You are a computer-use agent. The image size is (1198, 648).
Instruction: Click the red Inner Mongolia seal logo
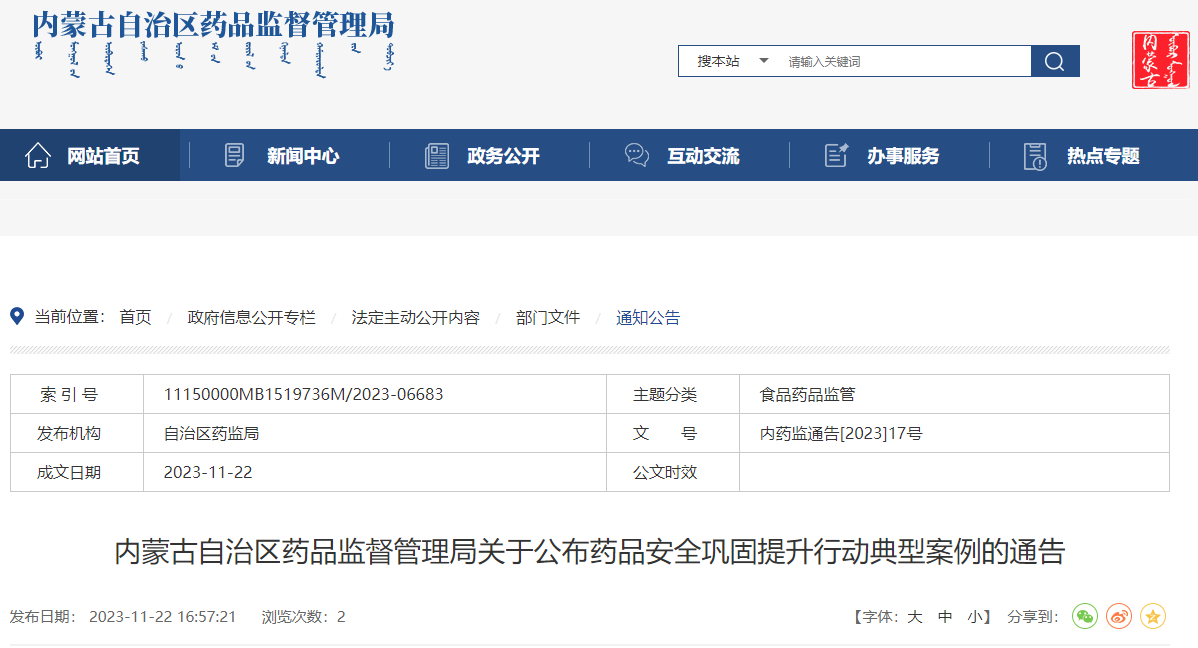(1160, 60)
